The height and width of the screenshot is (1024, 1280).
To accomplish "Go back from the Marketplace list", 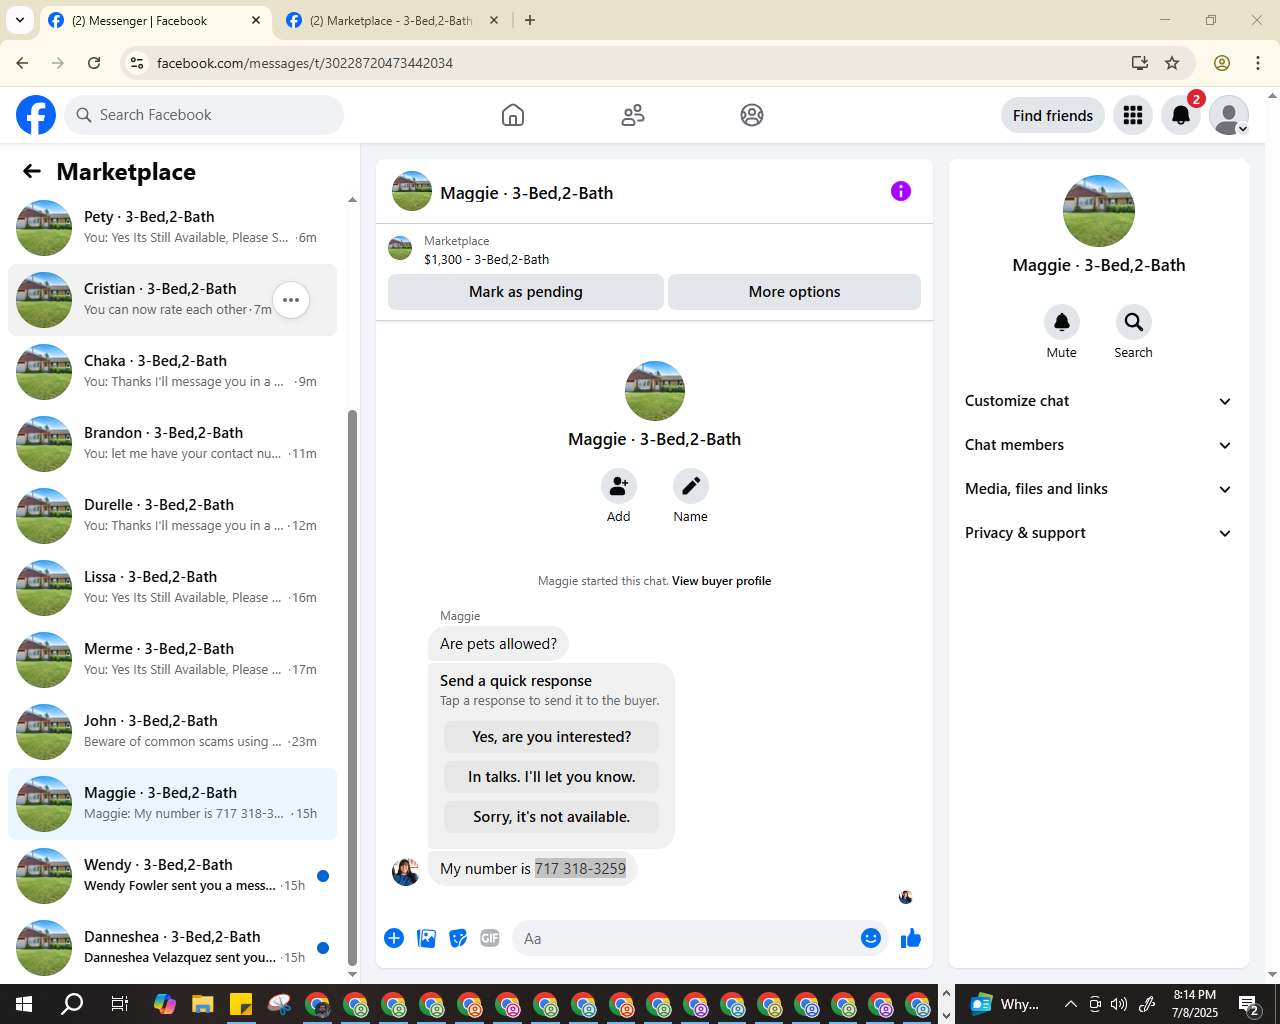I will 32,172.
